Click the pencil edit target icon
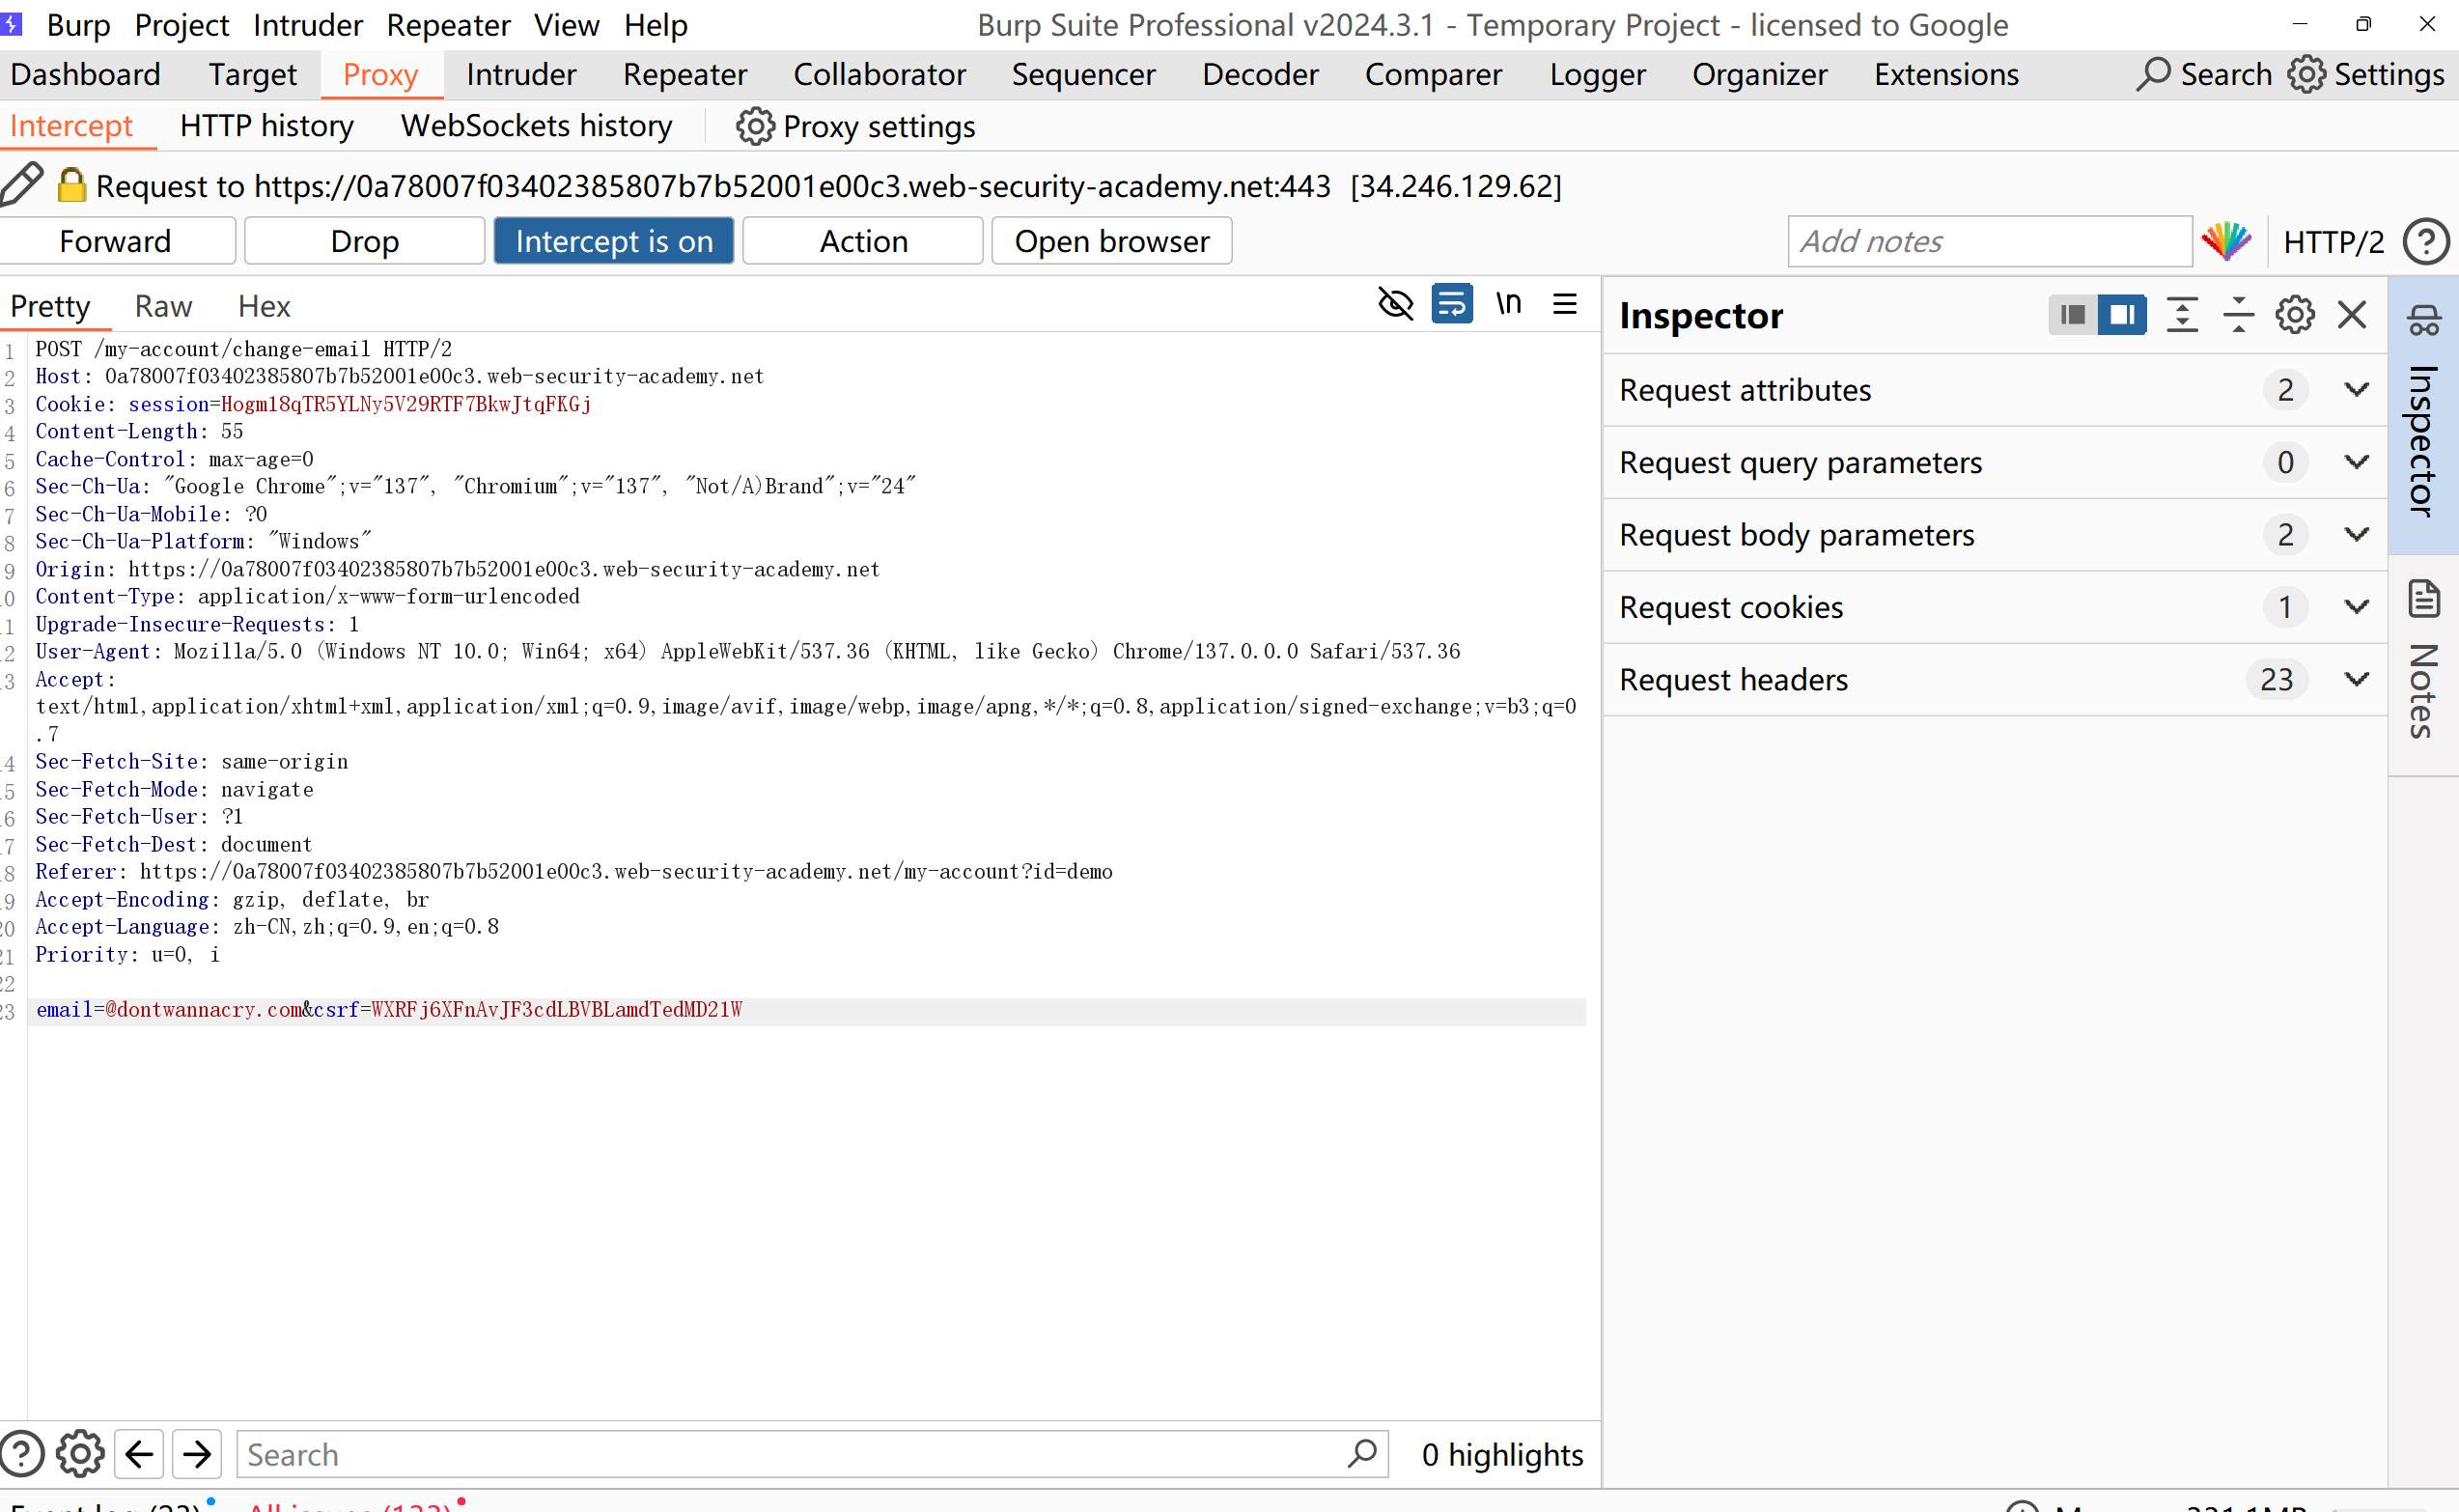The image size is (2459, 1512). pos(22,184)
